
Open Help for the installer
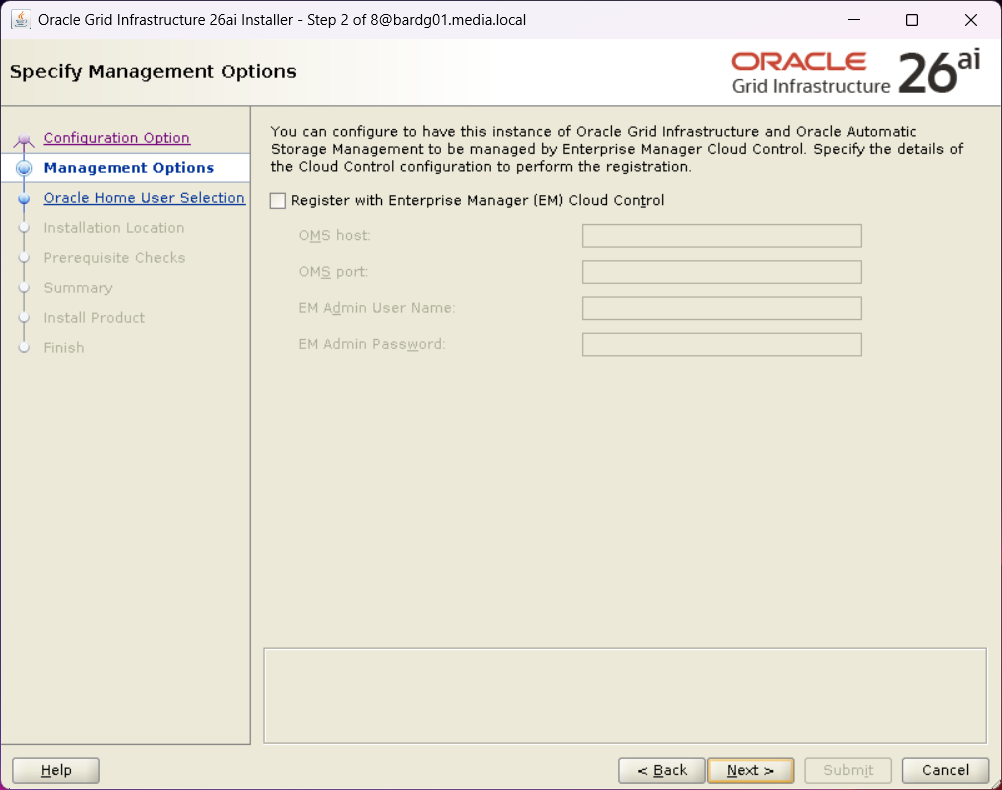pyautogui.click(x=56, y=770)
